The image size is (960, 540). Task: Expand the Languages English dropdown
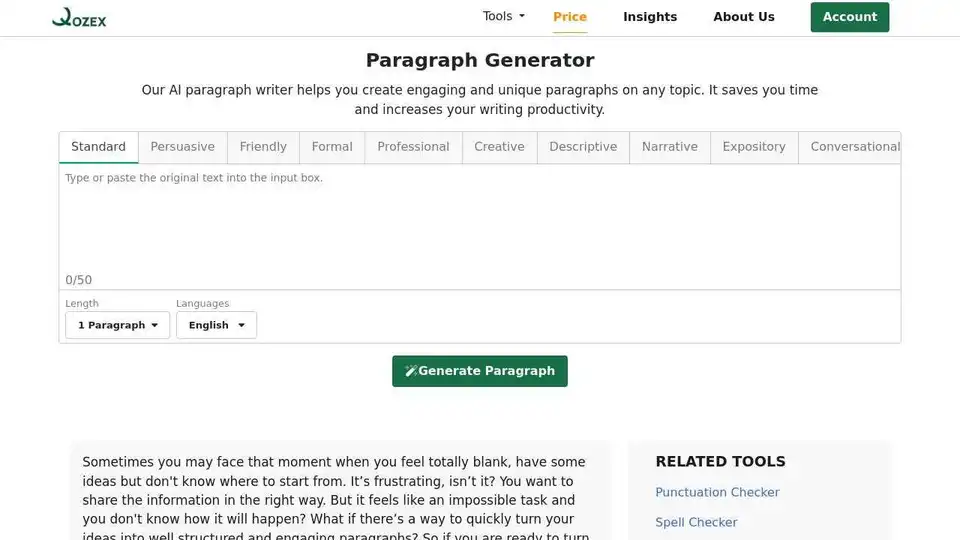click(x=216, y=325)
